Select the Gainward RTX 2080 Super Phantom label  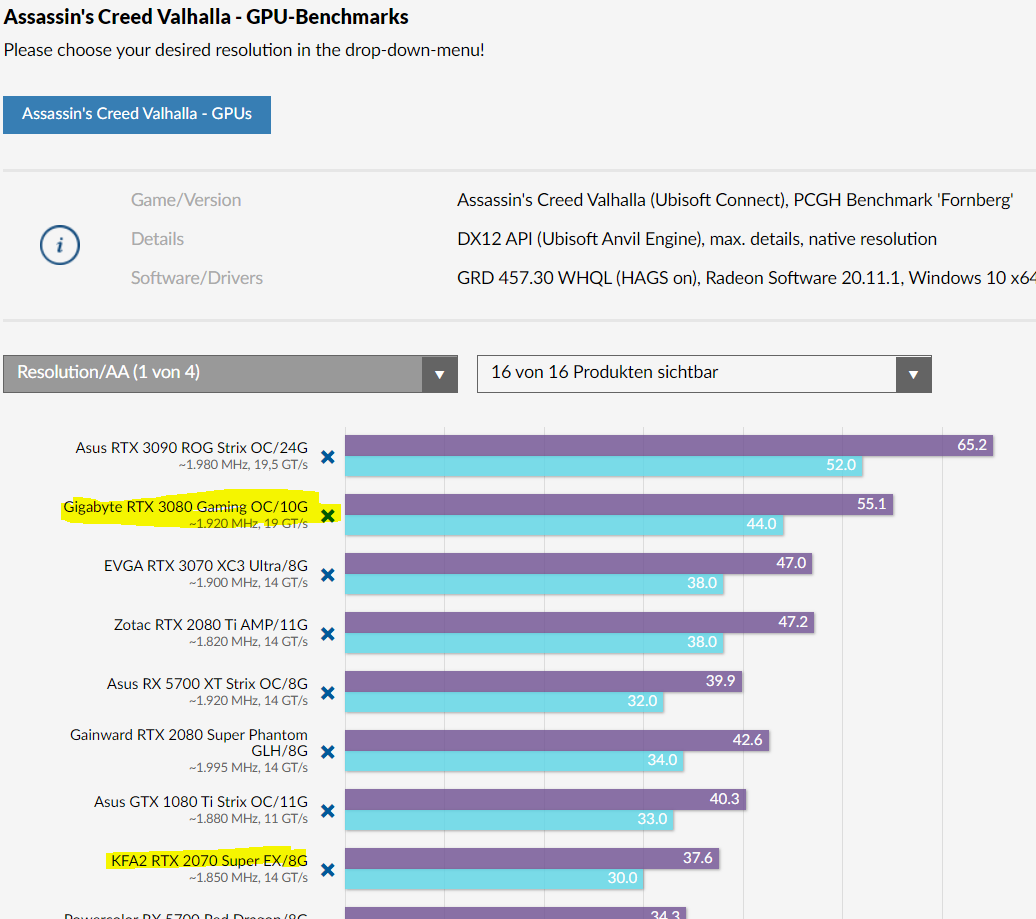tap(189, 743)
